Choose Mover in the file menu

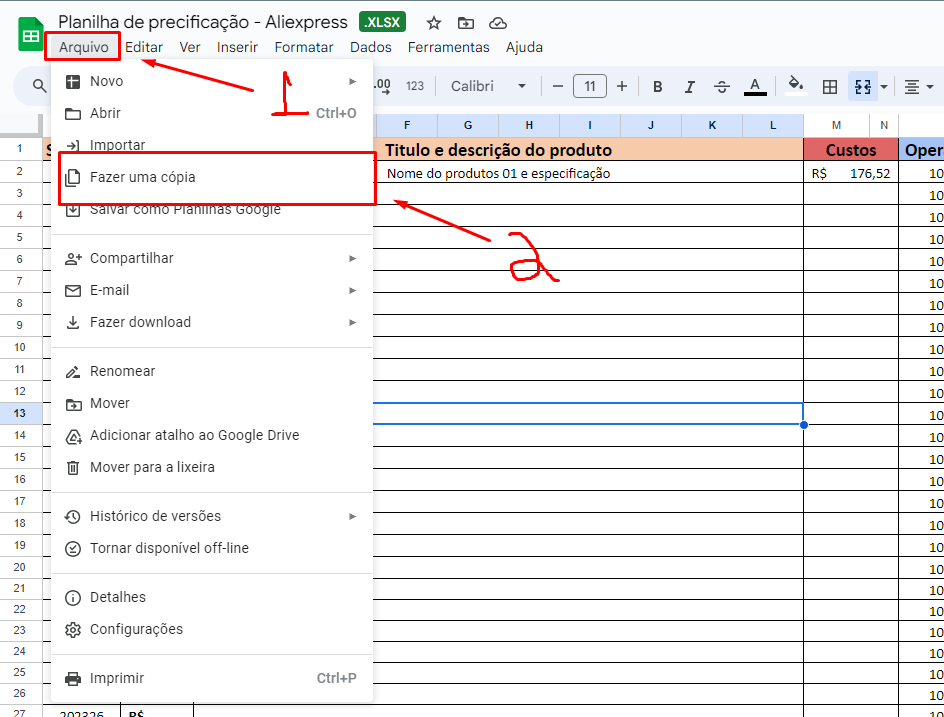pyautogui.click(x=212, y=403)
